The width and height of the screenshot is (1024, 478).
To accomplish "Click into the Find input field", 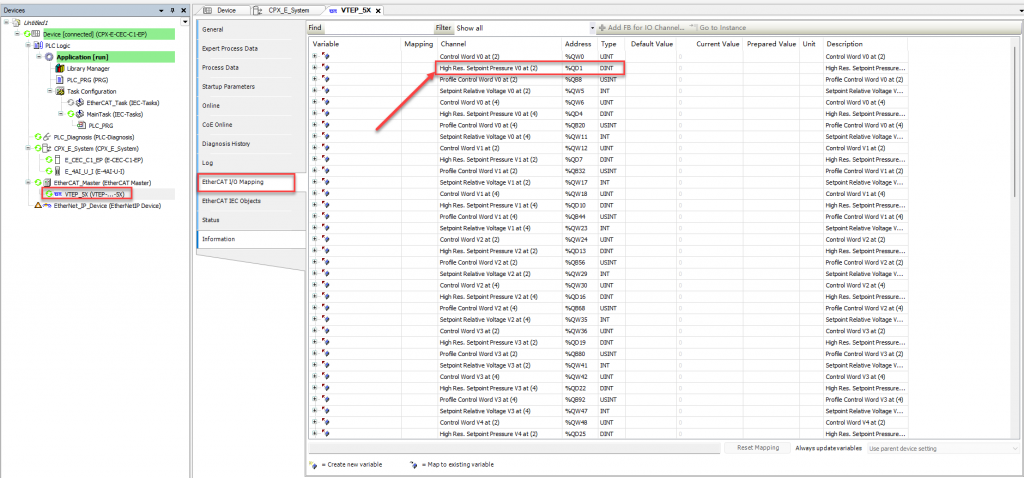I will [379, 28].
